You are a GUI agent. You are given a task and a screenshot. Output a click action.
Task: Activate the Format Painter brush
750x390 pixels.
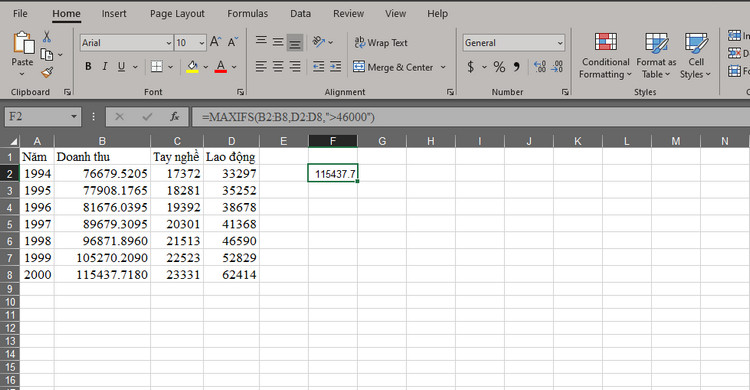click(46, 73)
